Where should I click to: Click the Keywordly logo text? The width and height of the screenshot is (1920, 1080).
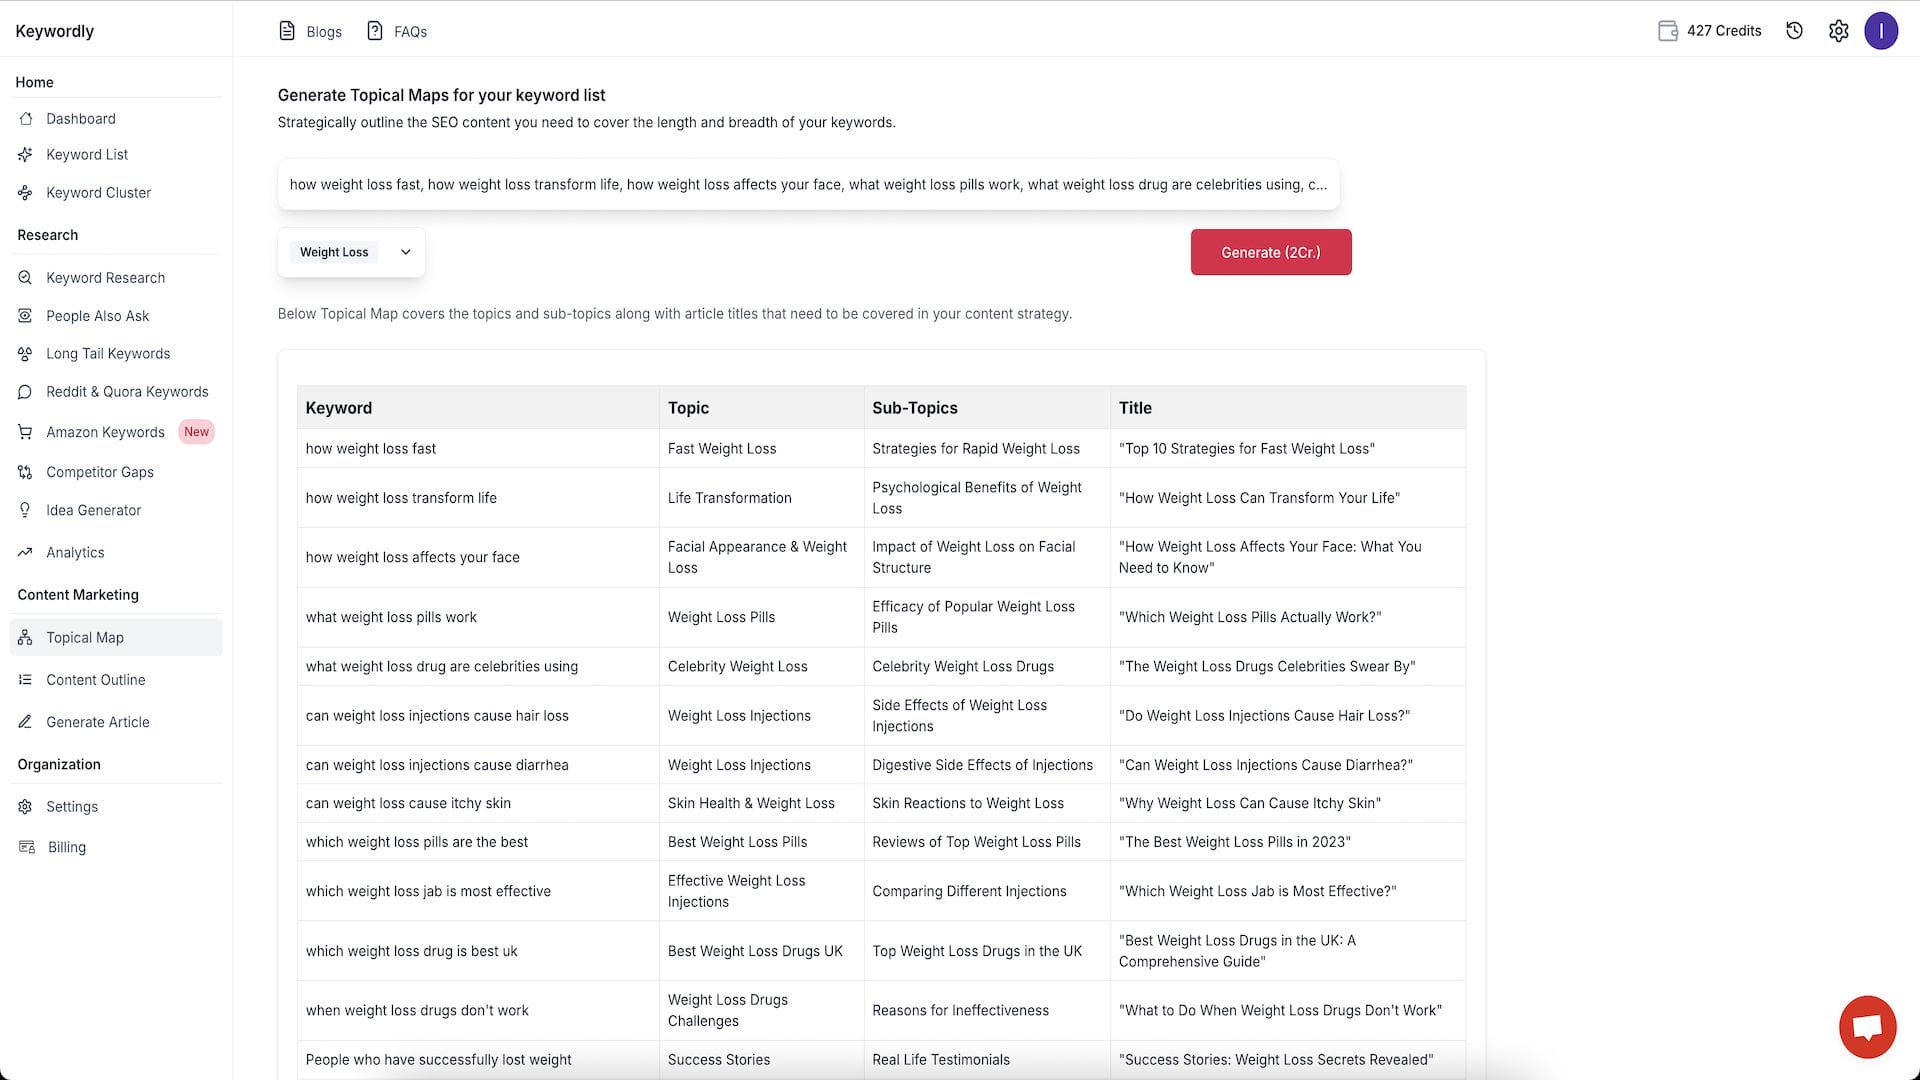(x=55, y=31)
